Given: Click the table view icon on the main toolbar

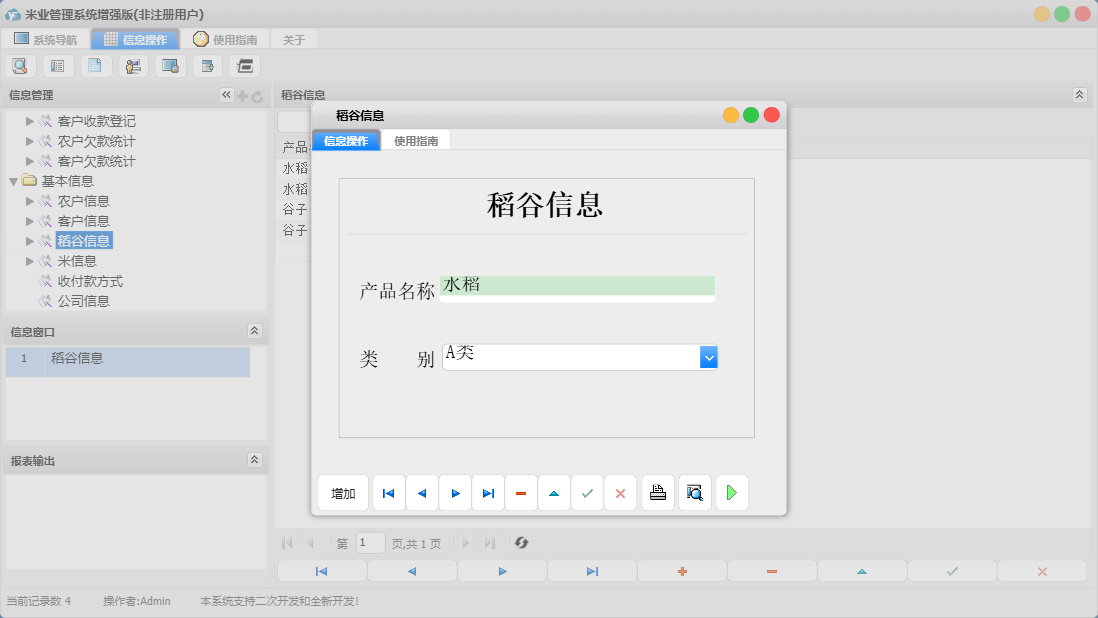Looking at the screenshot, I should [x=57, y=65].
